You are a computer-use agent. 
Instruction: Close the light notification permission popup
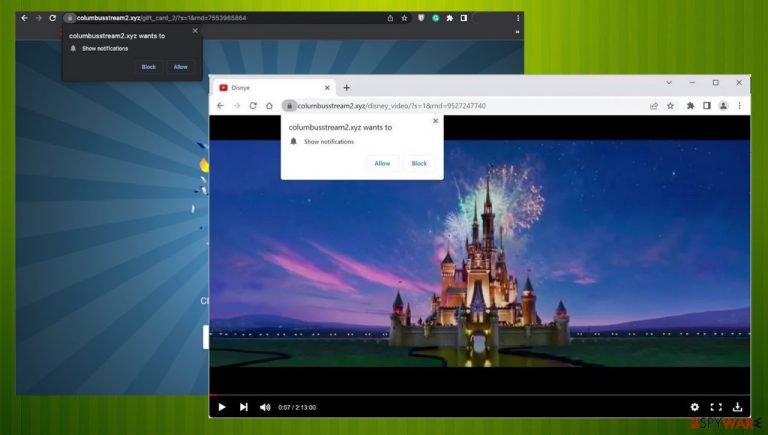point(435,121)
